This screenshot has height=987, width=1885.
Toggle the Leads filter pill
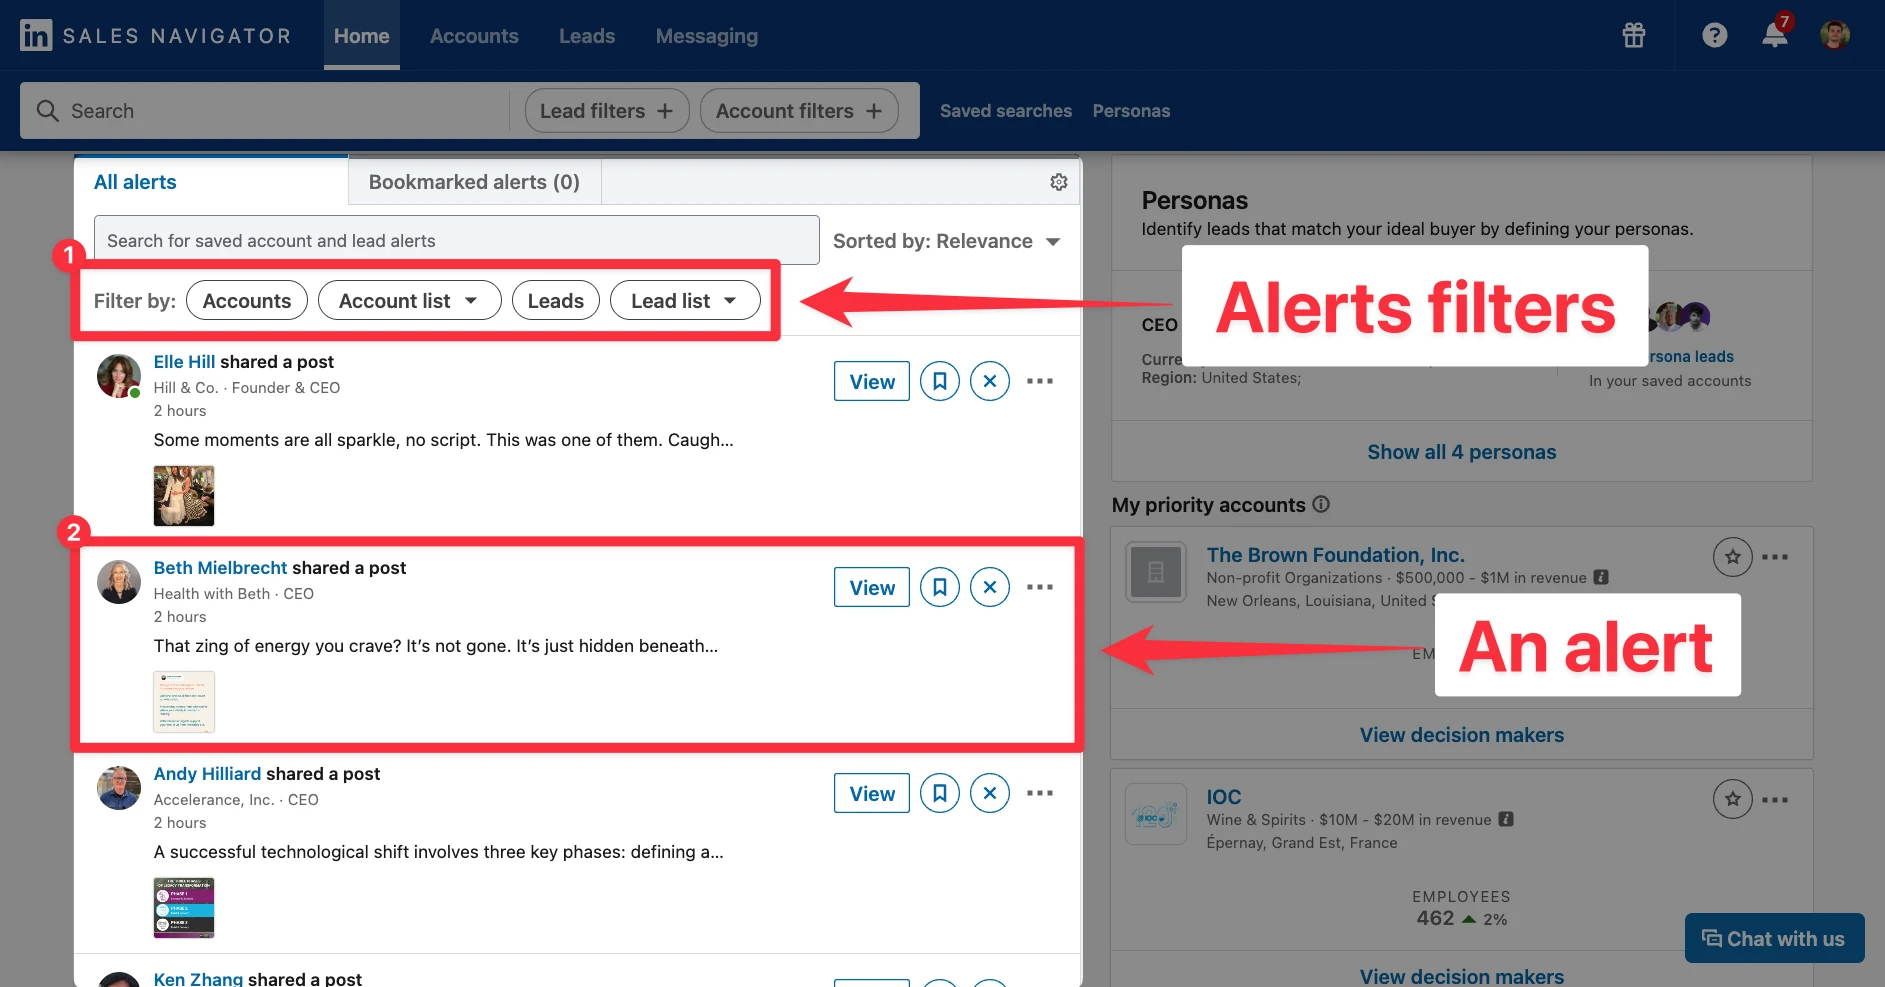click(556, 301)
